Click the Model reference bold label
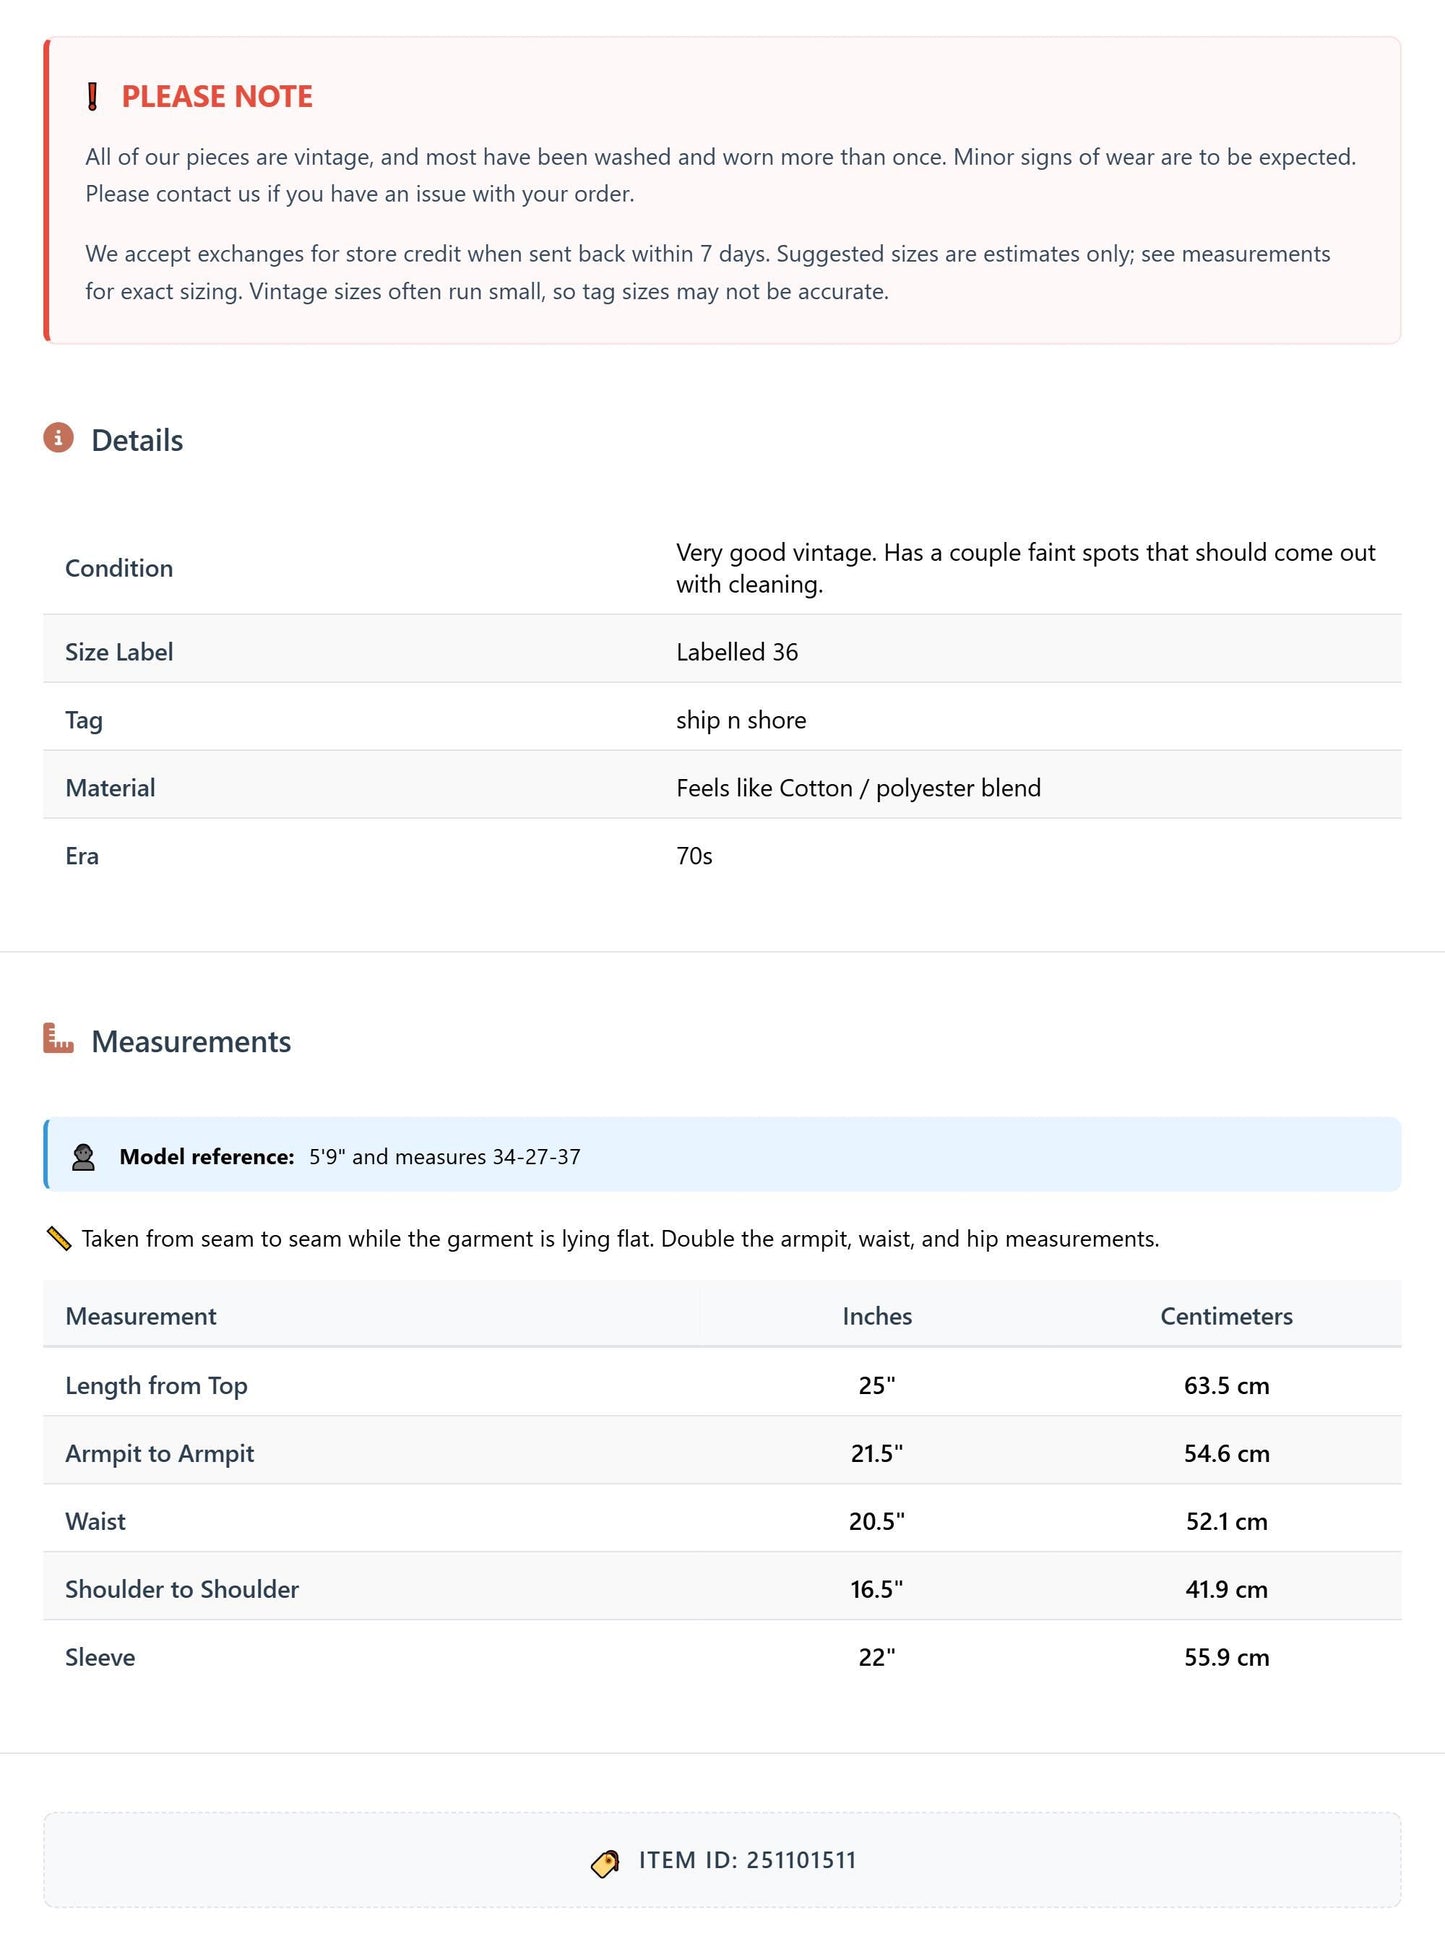The width and height of the screenshot is (1445, 1944). (207, 1157)
